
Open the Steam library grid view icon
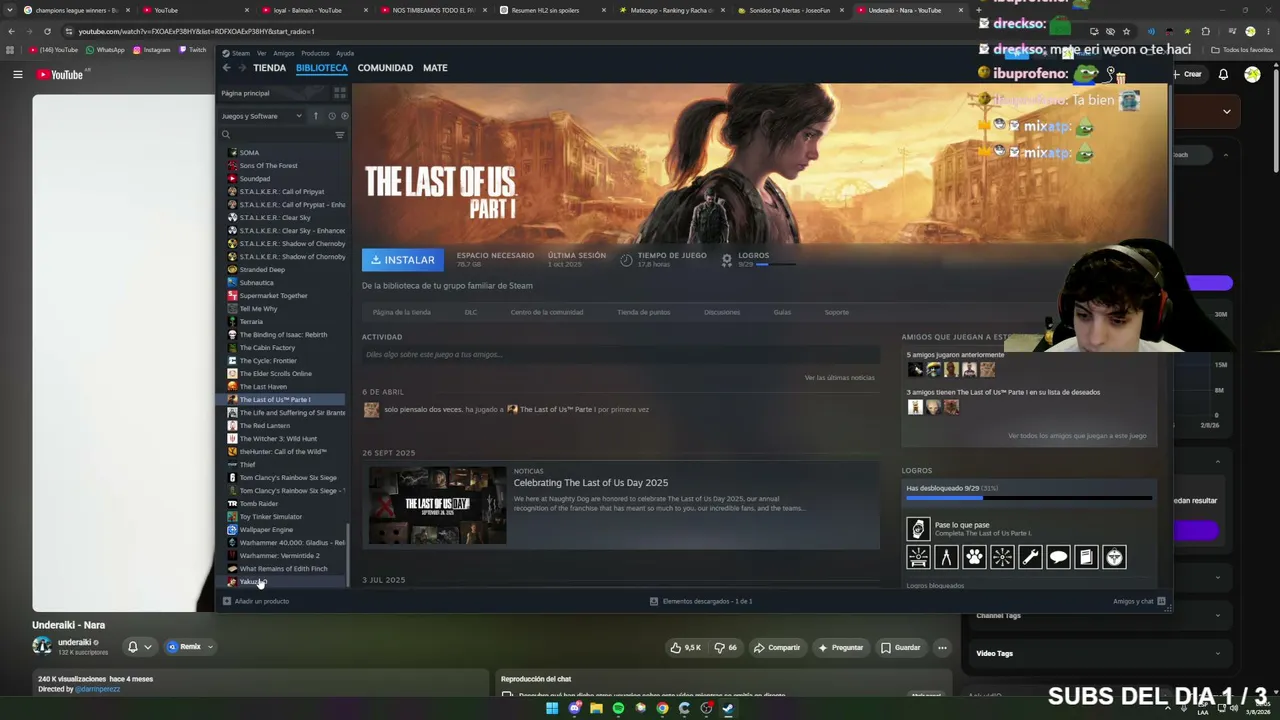pos(340,93)
